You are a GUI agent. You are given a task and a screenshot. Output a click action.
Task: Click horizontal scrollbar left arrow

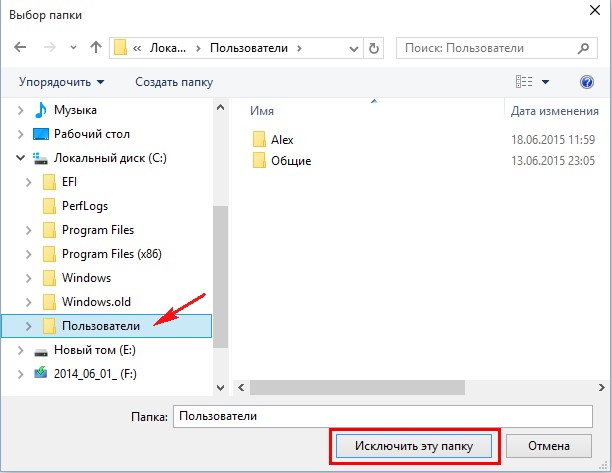pyautogui.click(x=241, y=388)
